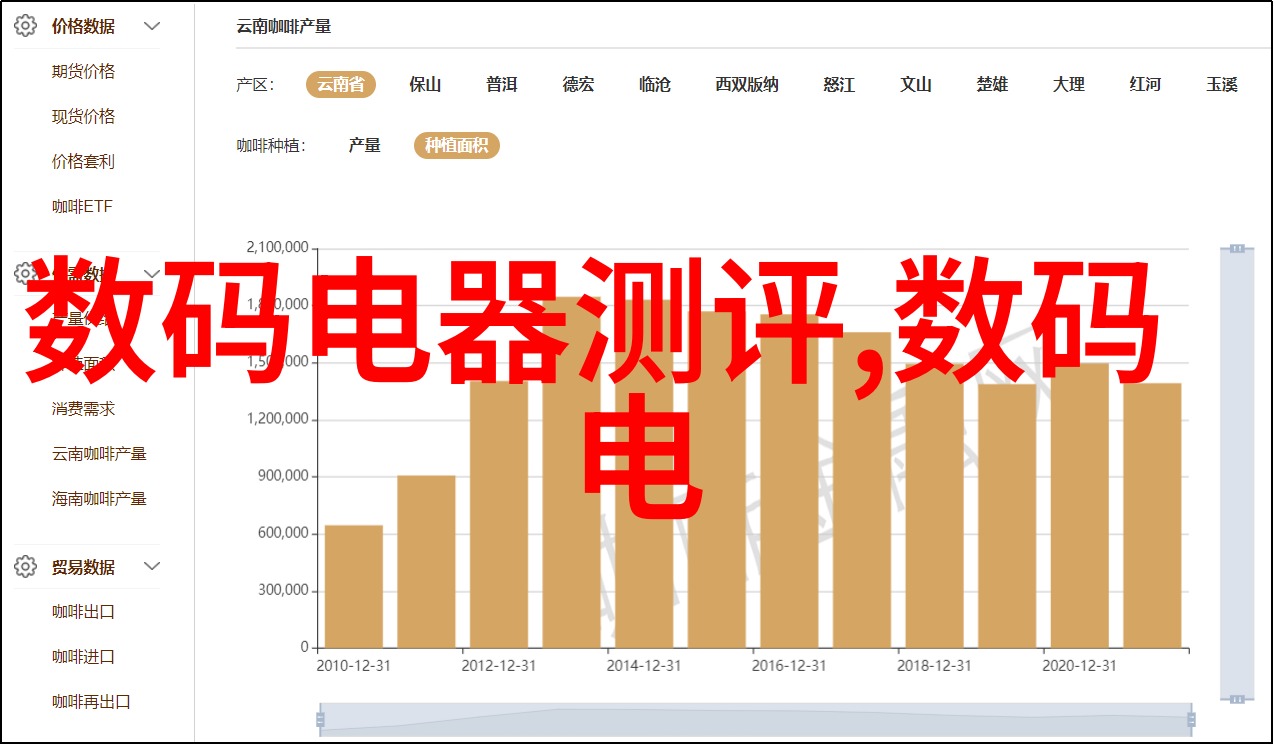1275x744 pixels.
Task: Select the 保山 region filter
Action: (x=425, y=85)
